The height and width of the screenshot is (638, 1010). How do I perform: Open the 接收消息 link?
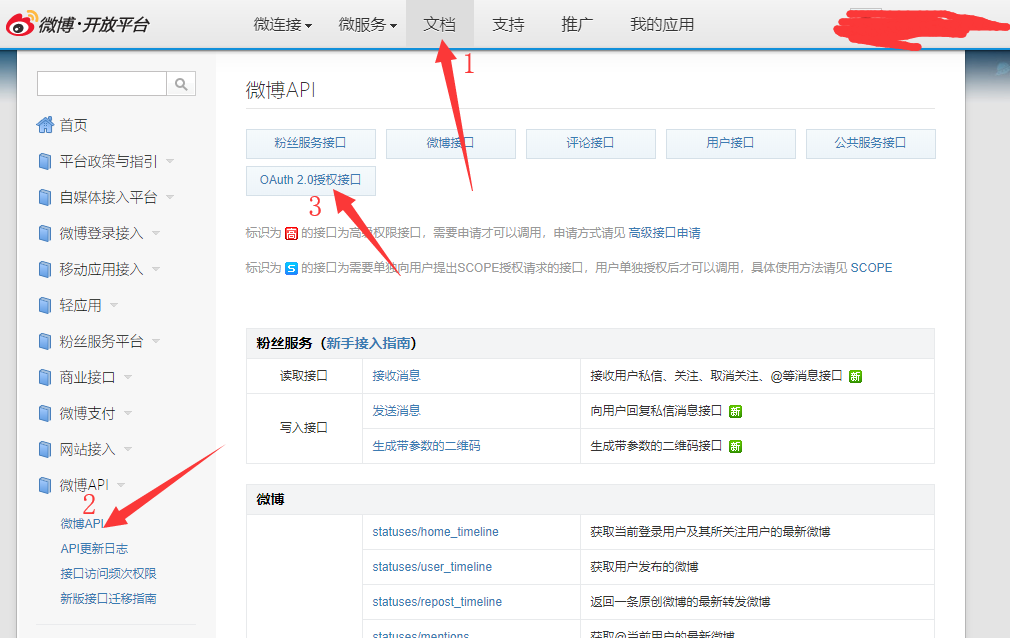click(396, 376)
